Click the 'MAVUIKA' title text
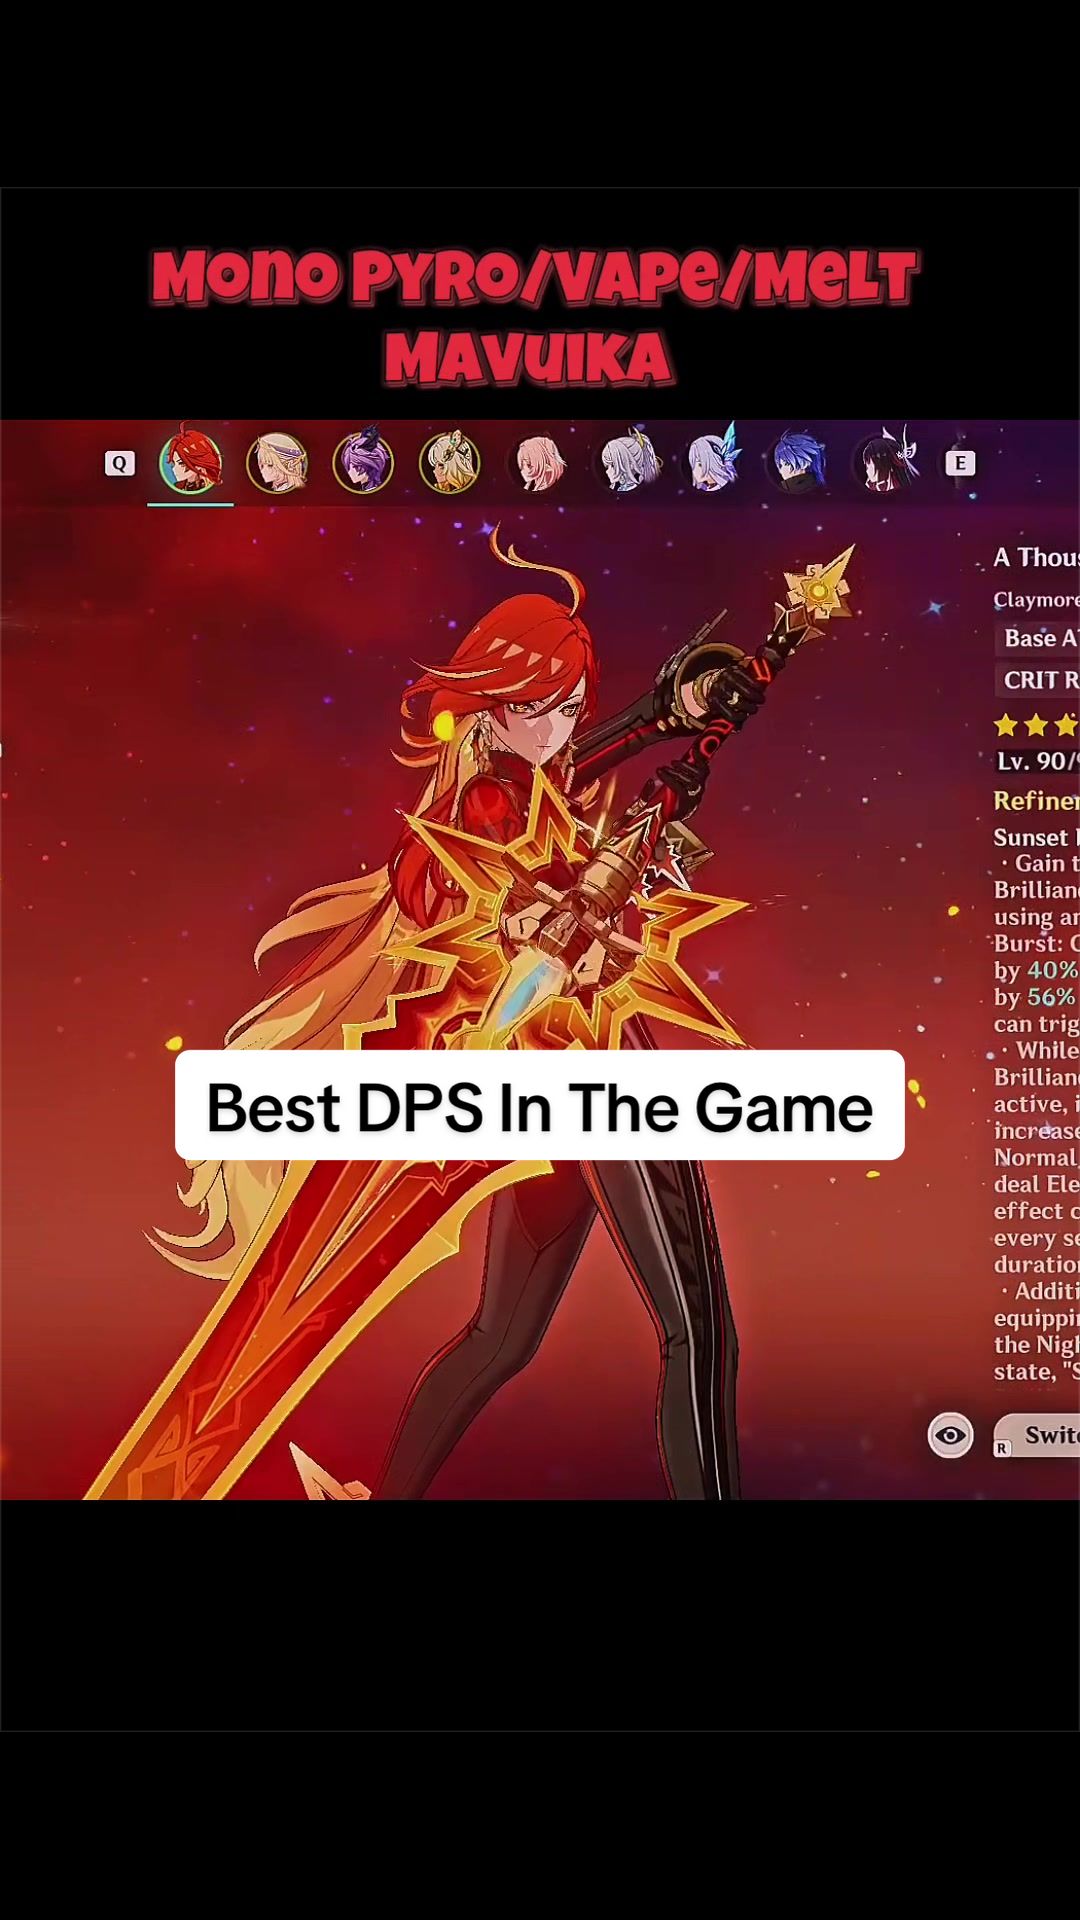Screen dimensions: 1080x1920 pyautogui.click(x=528, y=358)
